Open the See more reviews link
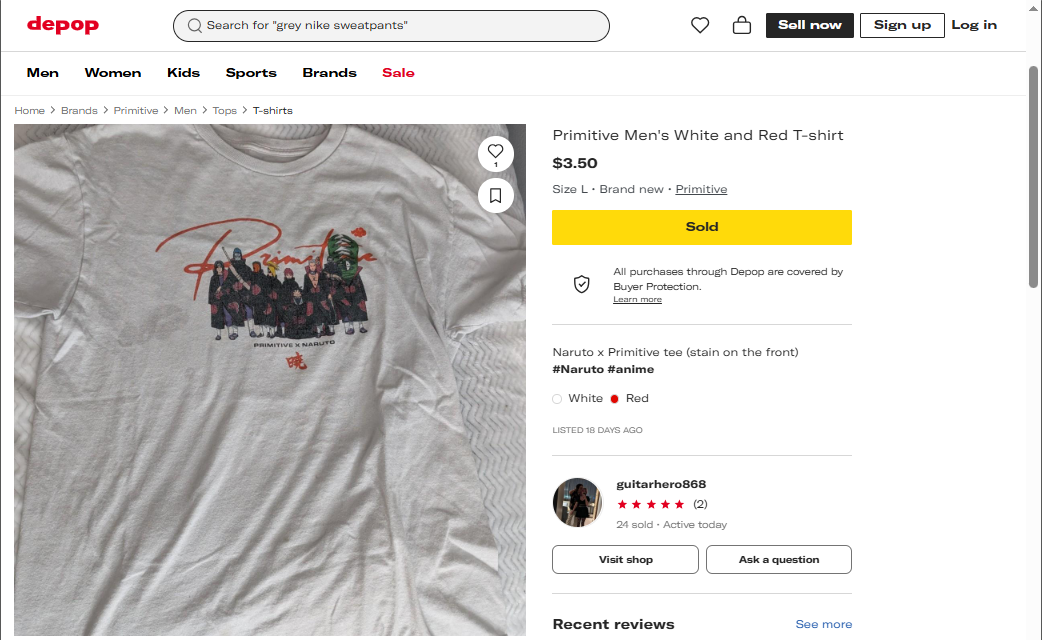This screenshot has width=1042, height=640. pos(823,624)
